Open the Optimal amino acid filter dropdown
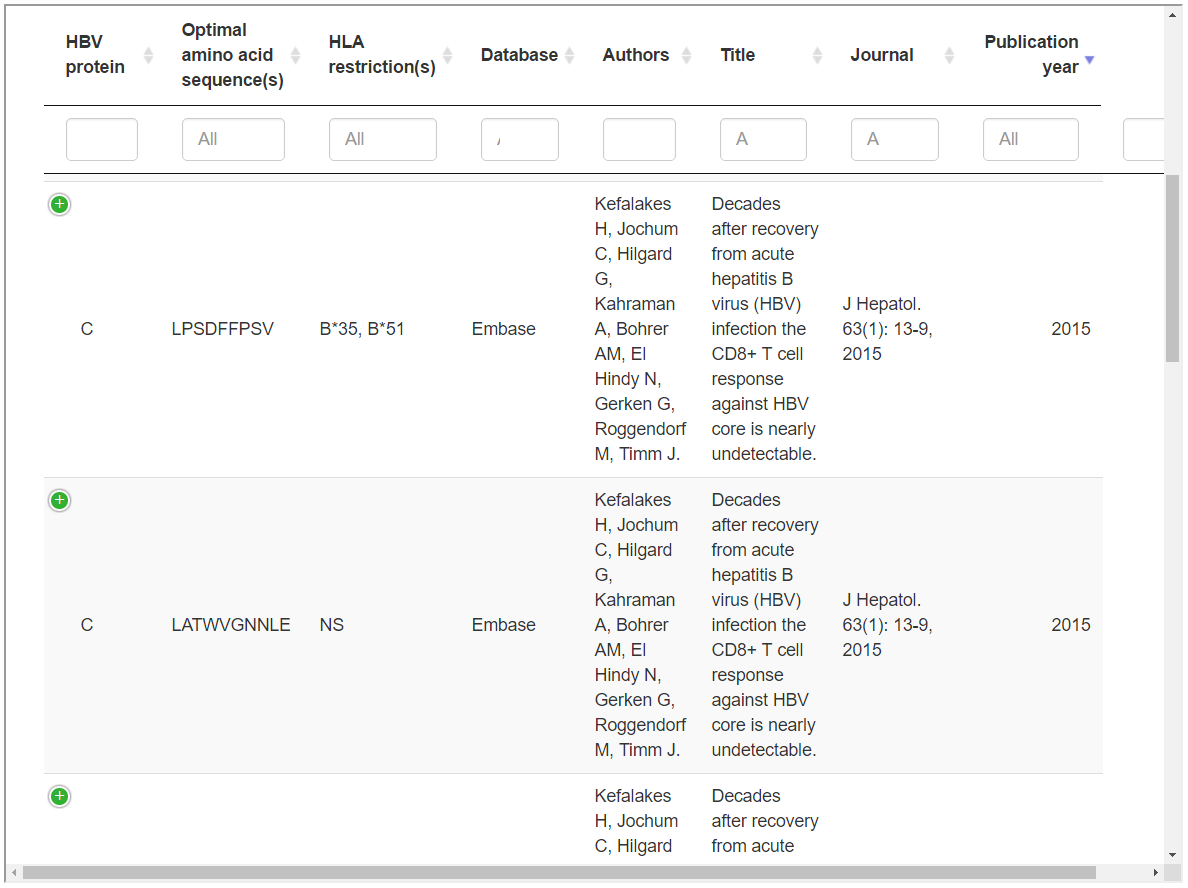The image size is (1188, 888). [233, 139]
